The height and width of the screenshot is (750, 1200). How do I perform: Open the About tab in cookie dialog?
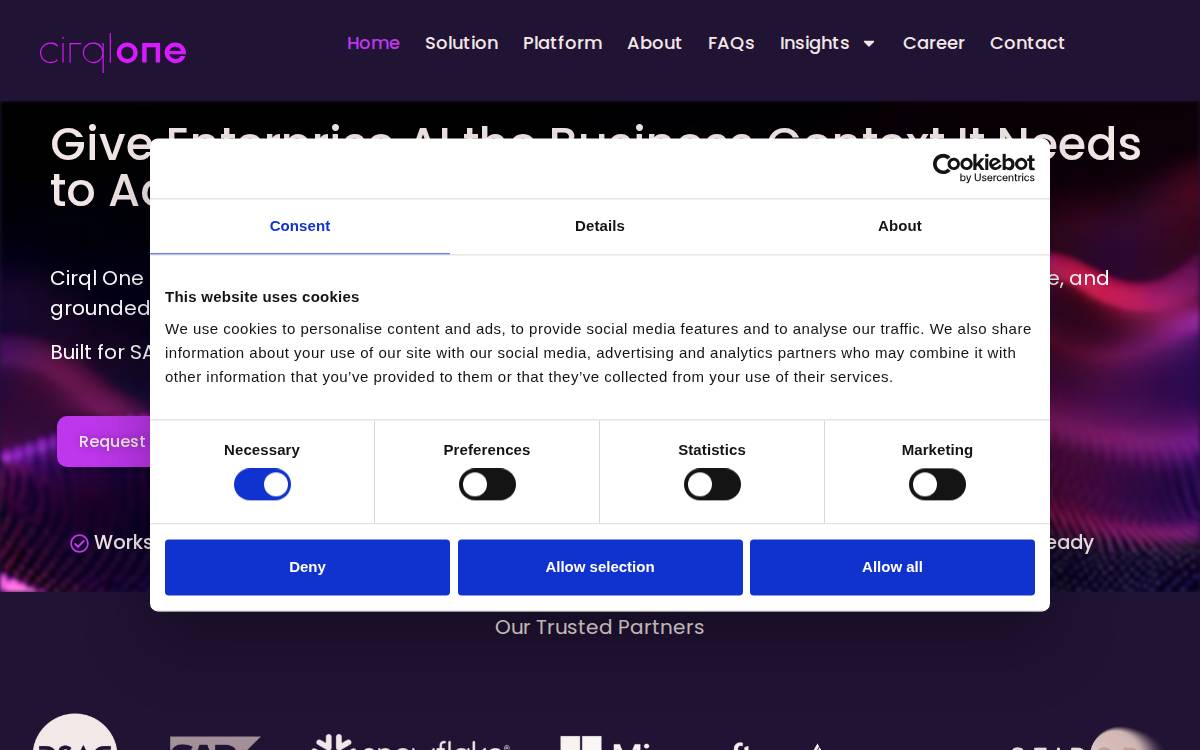click(900, 226)
